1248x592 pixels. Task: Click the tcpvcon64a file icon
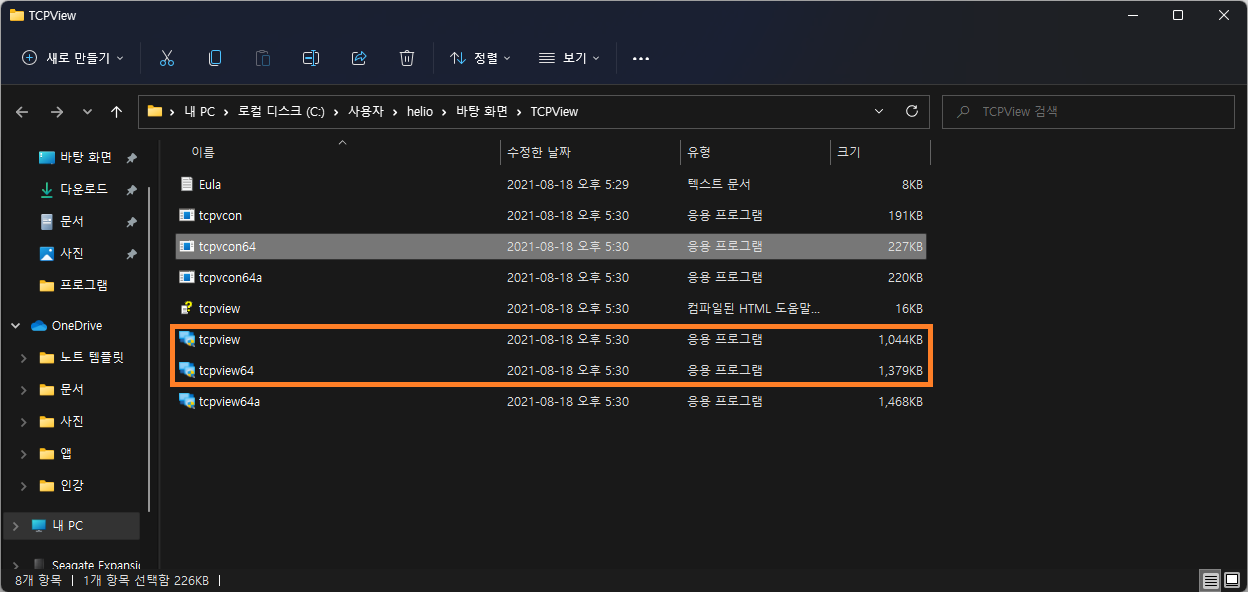[x=186, y=277]
